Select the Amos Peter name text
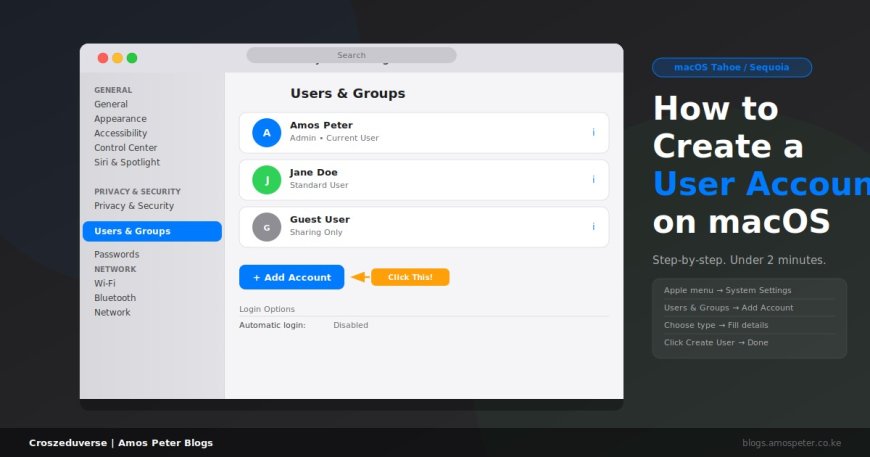The height and width of the screenshot is (457, 870). (x=321, y=125)
